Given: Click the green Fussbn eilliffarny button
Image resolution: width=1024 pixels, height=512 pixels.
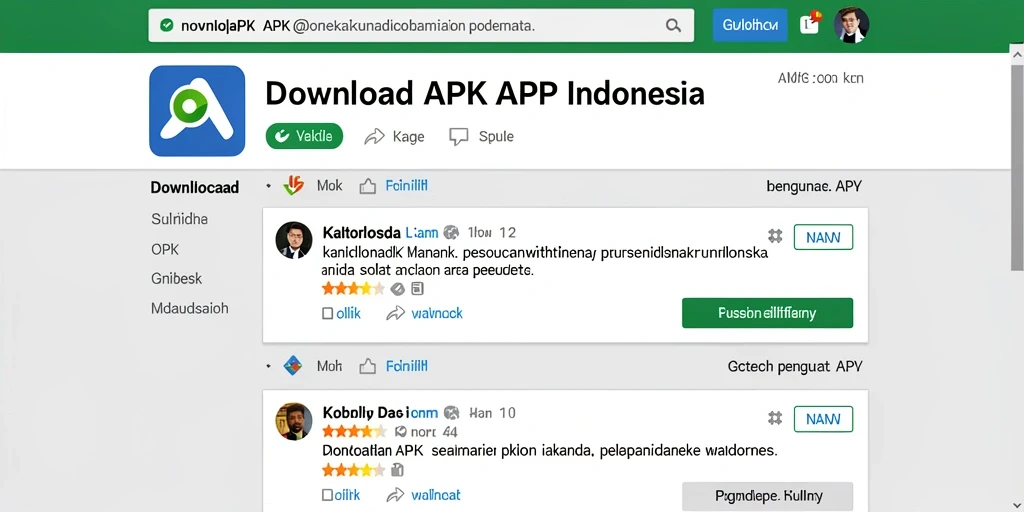Looking at the screenshot, I should [767, 313].
